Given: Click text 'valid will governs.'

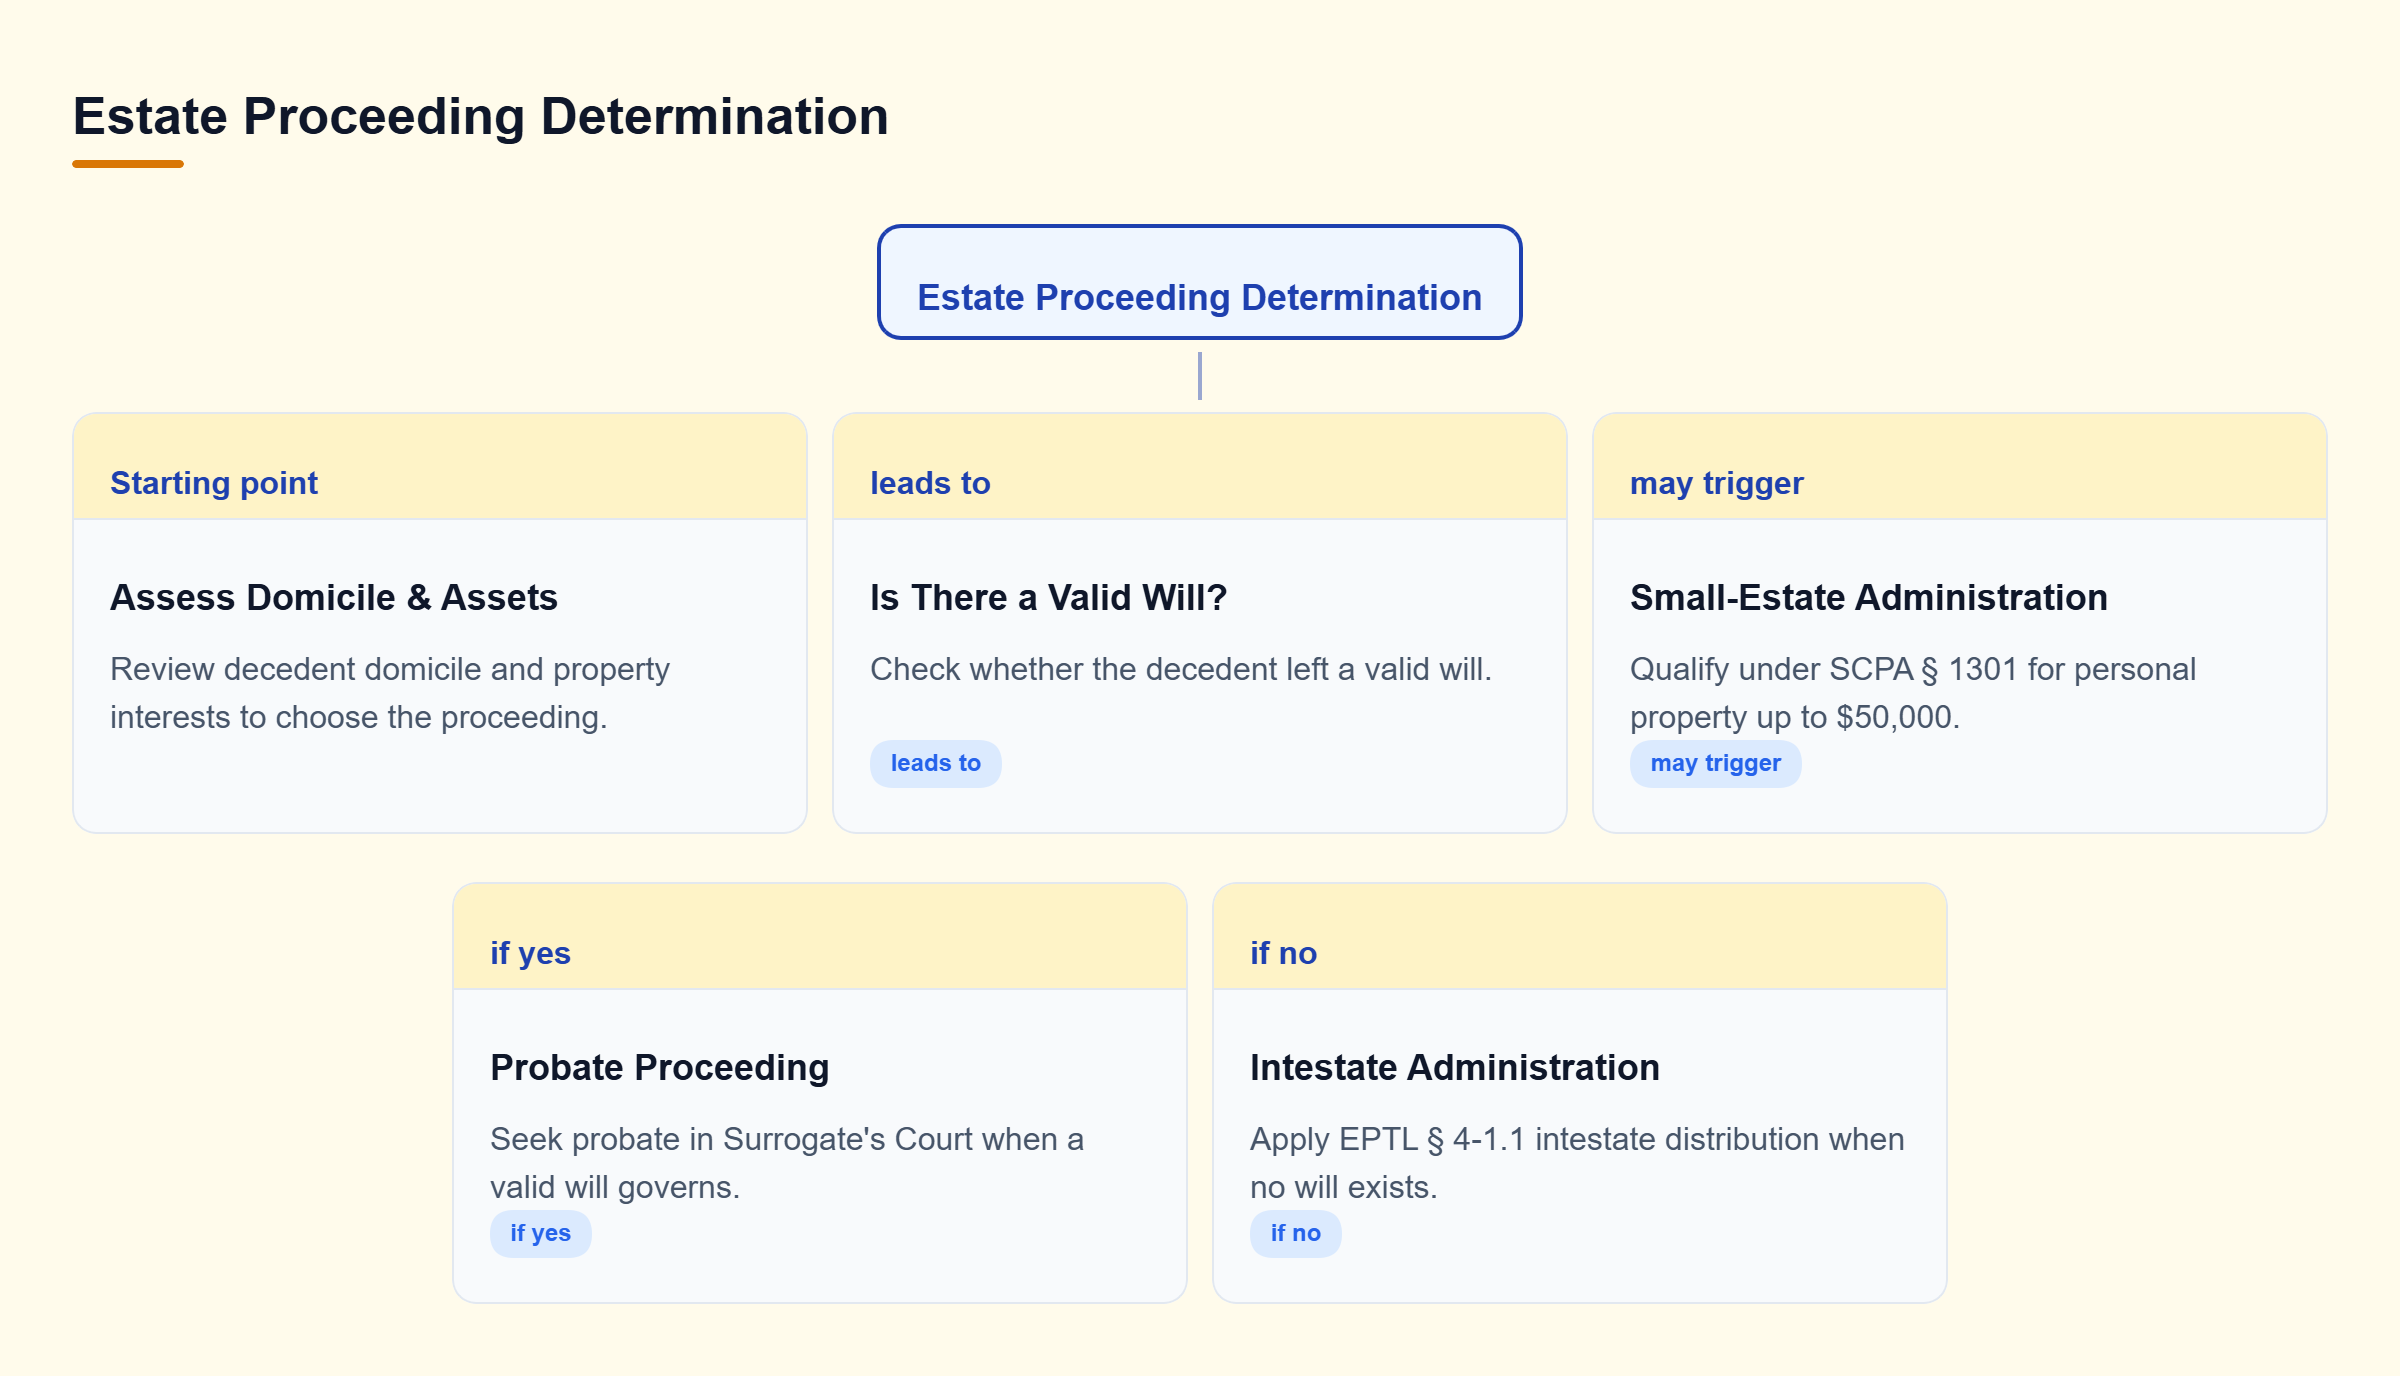Looking at the screenshot, I should [x=615, y=1187].
